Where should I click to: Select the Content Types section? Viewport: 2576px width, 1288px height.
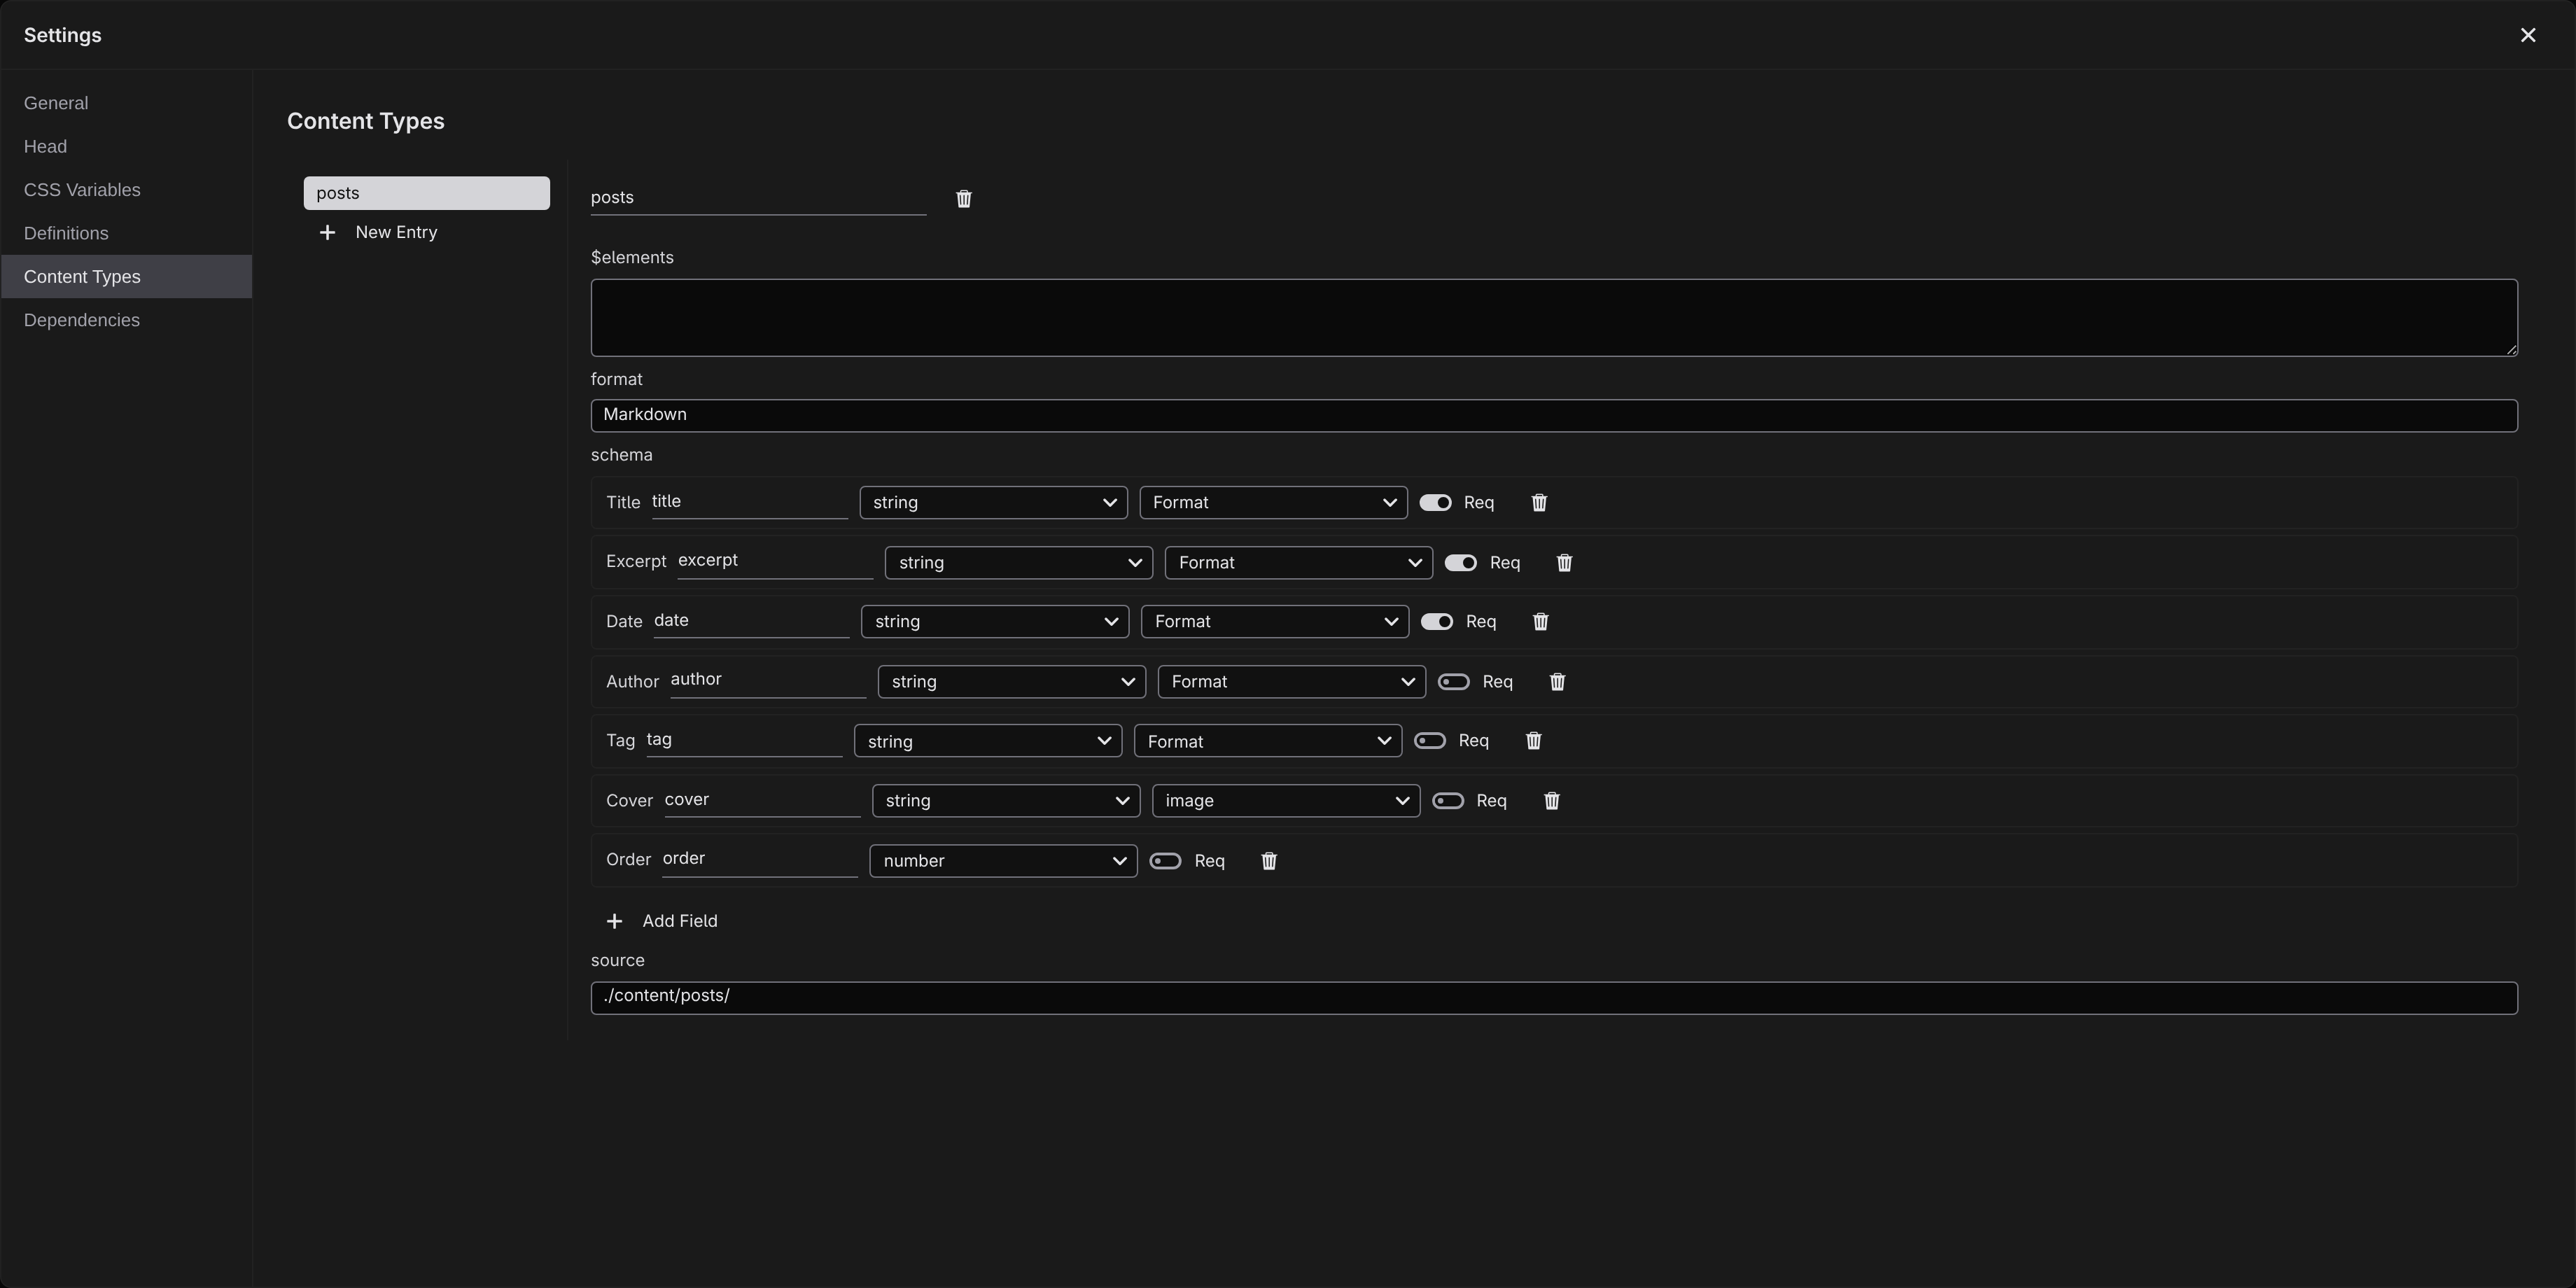coord(126,277)
